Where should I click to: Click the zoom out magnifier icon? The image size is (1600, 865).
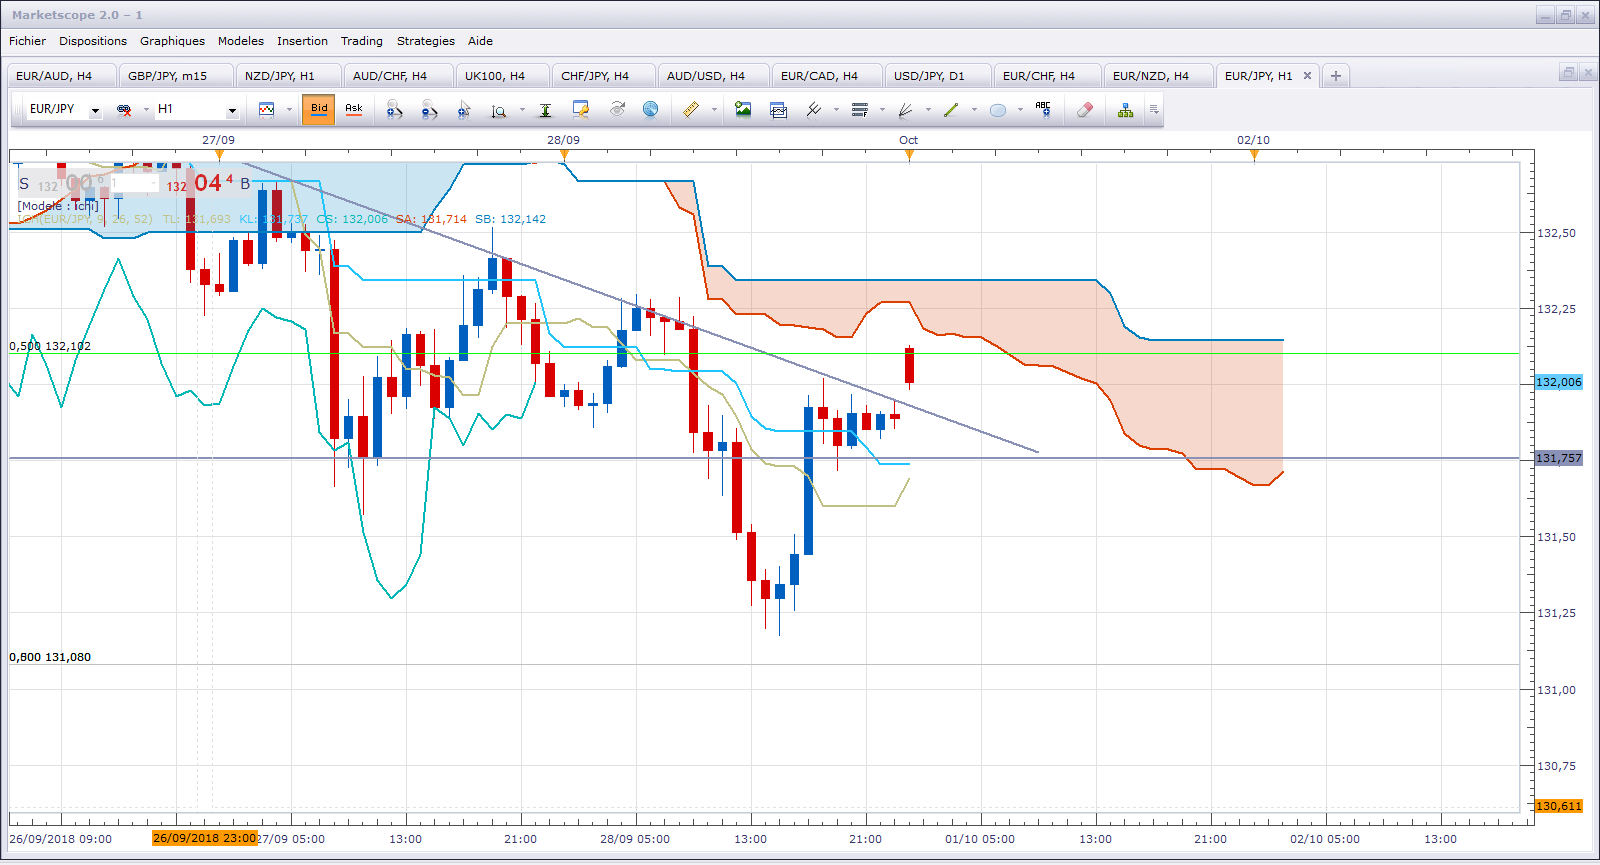click(429, 110)
